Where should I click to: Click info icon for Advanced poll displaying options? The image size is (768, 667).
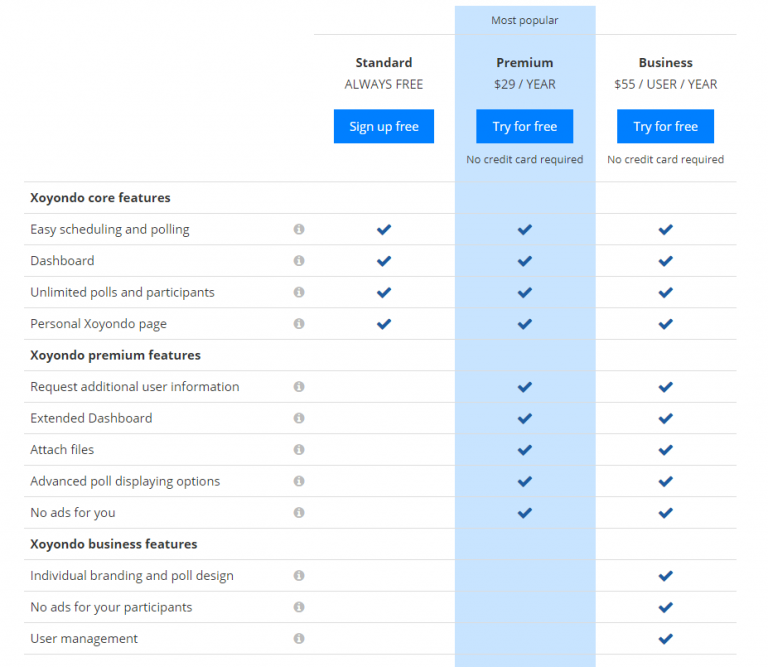click(x=298, y=481)
